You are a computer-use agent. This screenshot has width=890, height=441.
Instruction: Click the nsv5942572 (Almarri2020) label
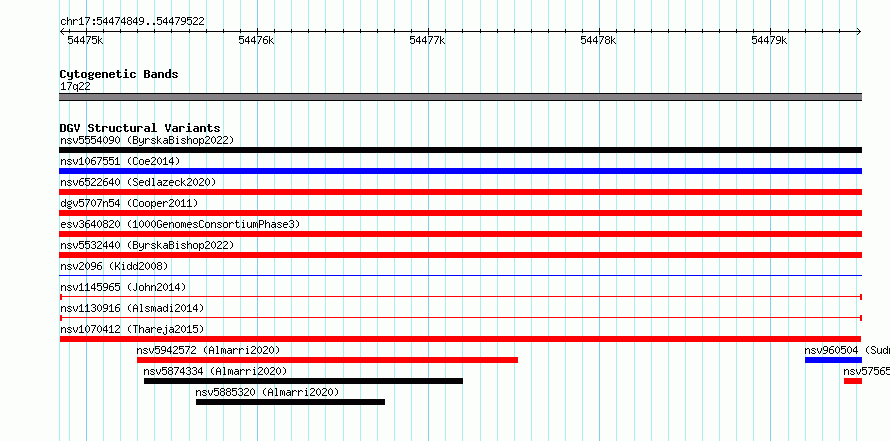(x=208, y=350)
